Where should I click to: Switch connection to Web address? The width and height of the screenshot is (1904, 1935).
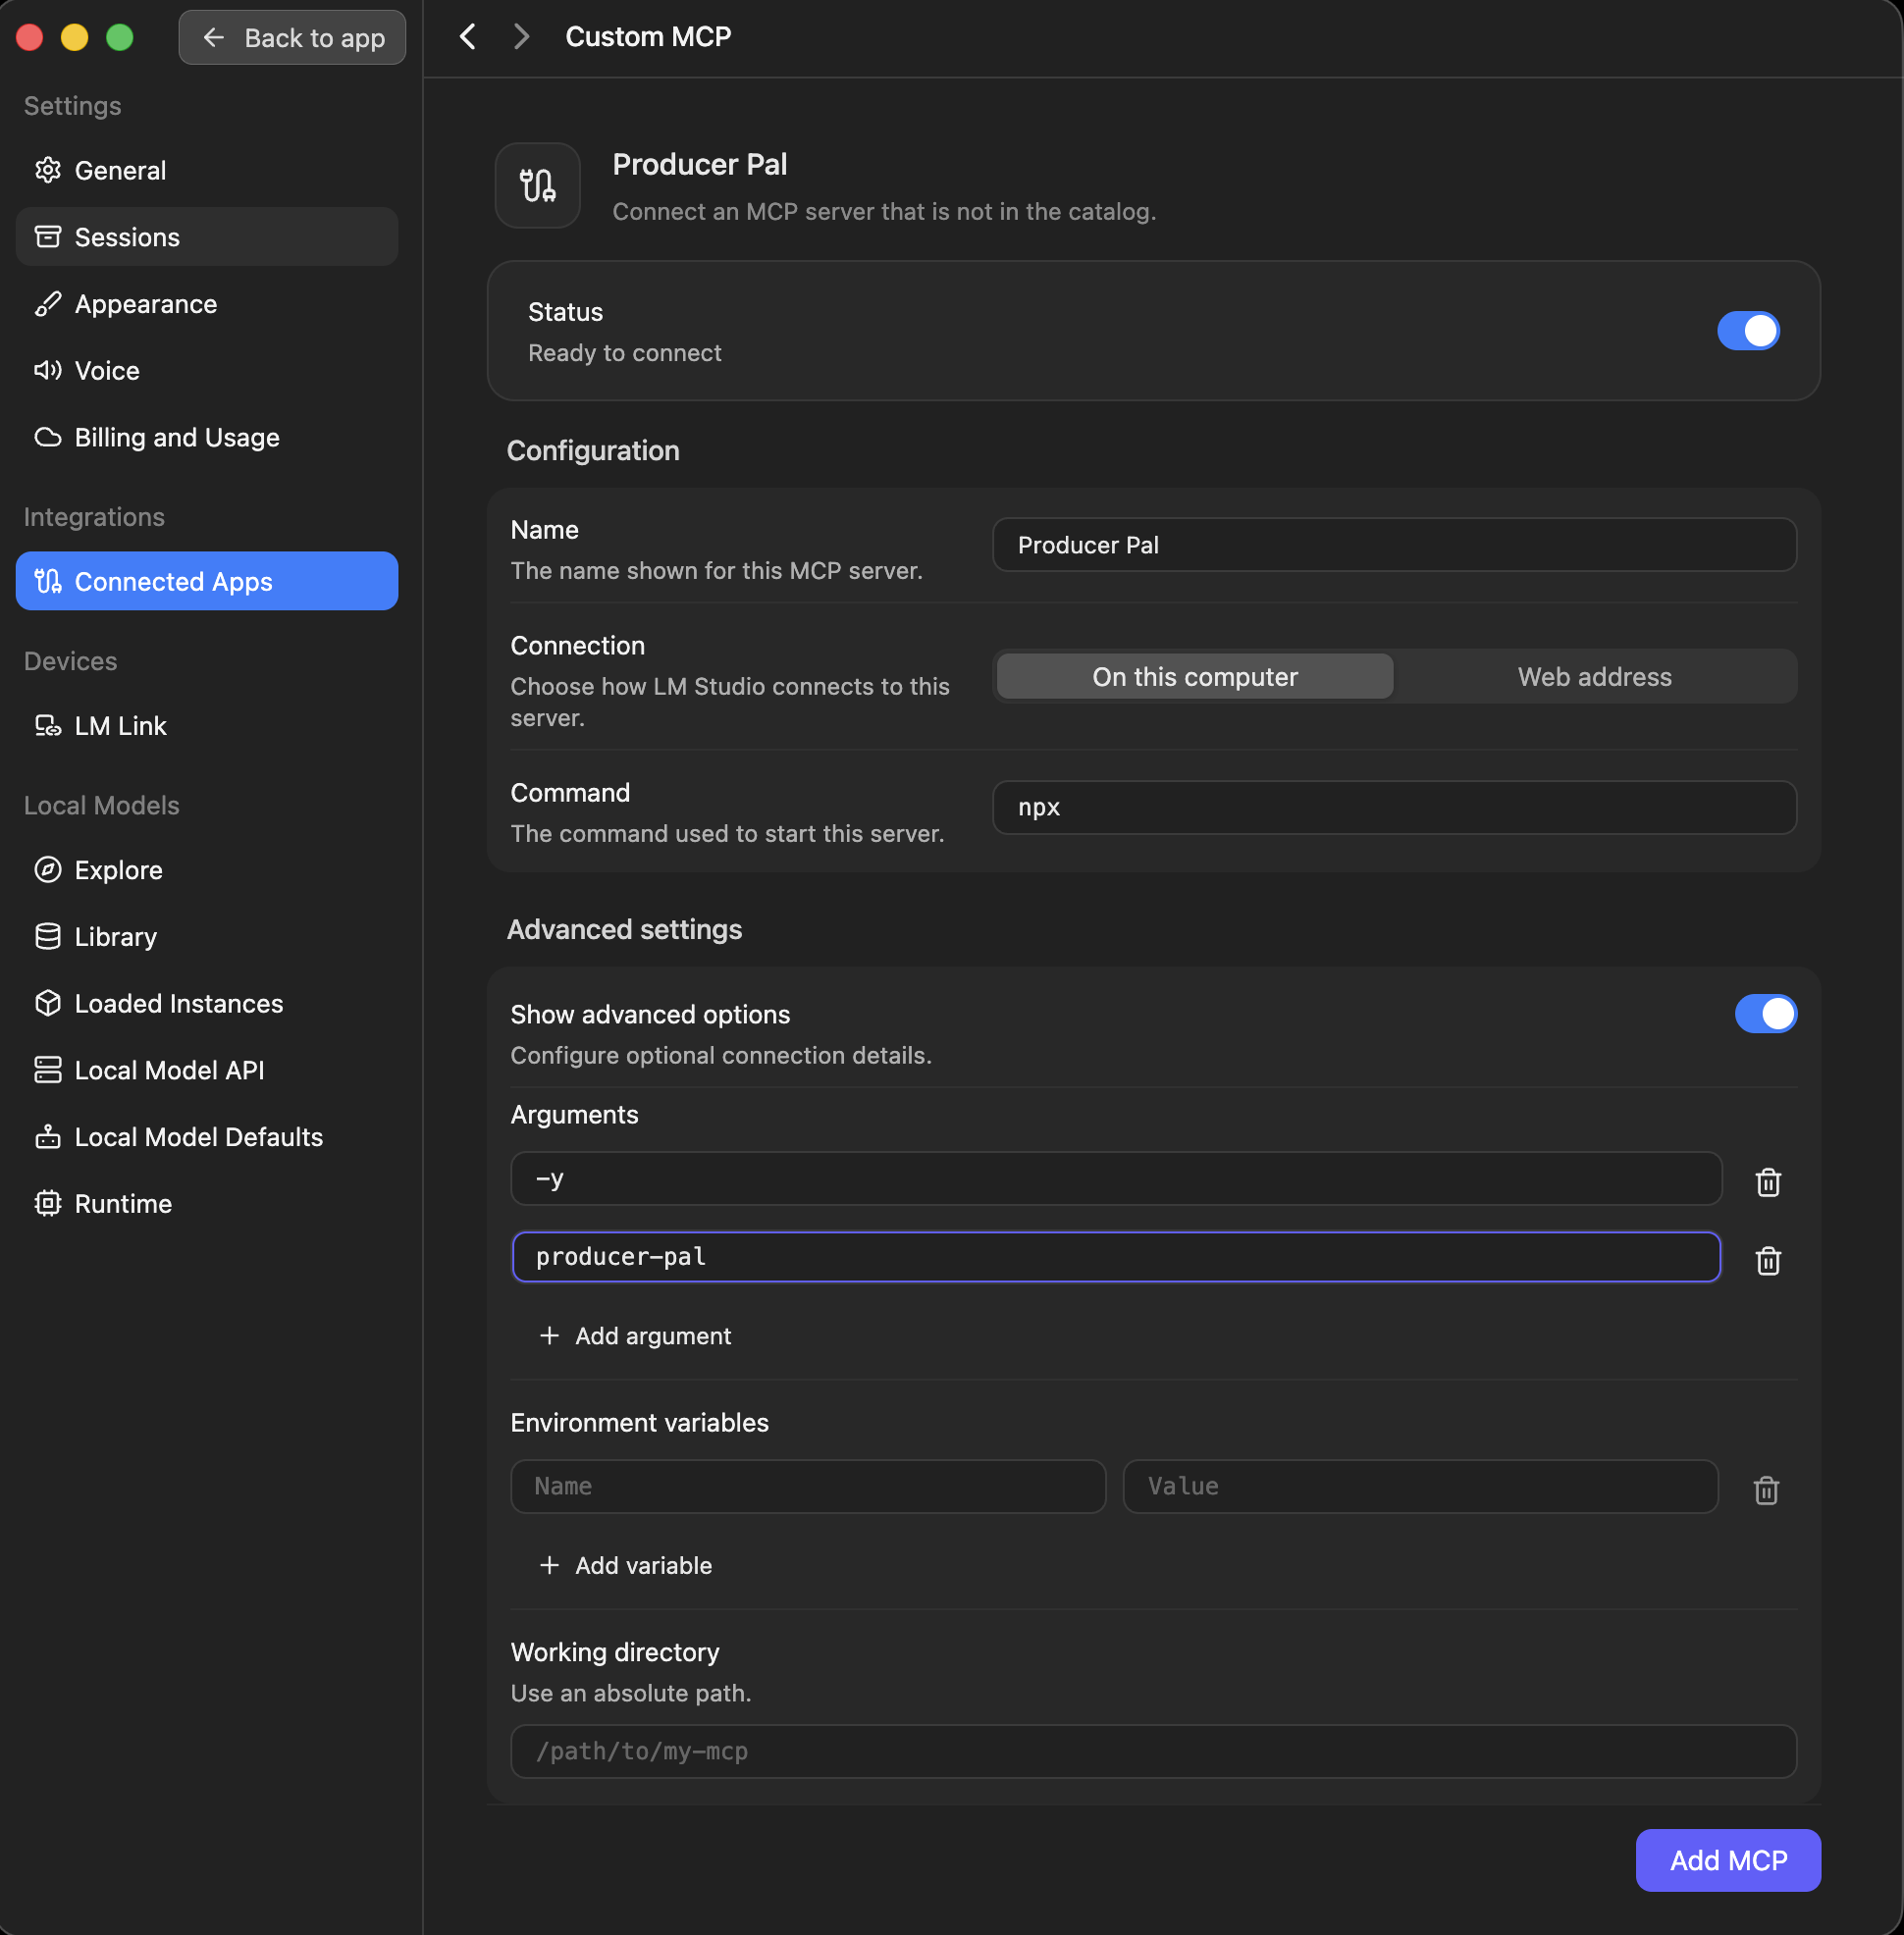click(x=1594, y=677)
